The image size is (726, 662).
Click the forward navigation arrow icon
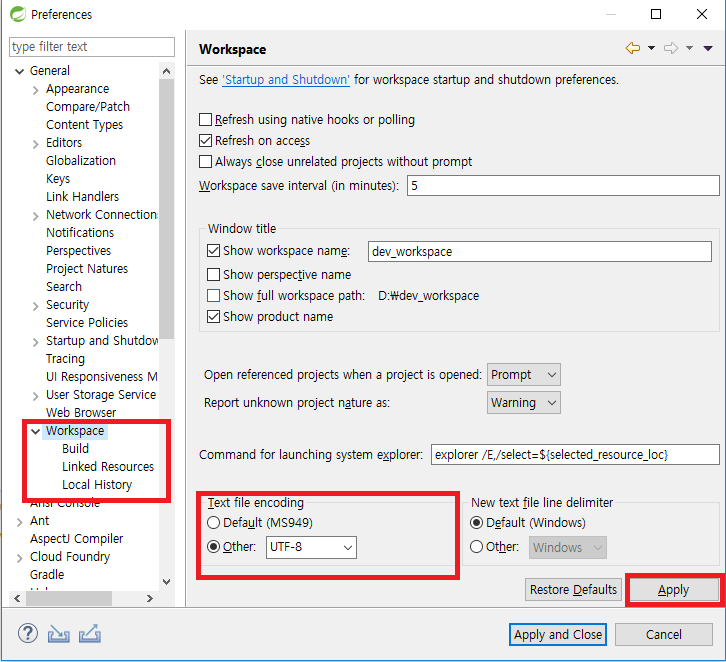click(x=671, y=48)
